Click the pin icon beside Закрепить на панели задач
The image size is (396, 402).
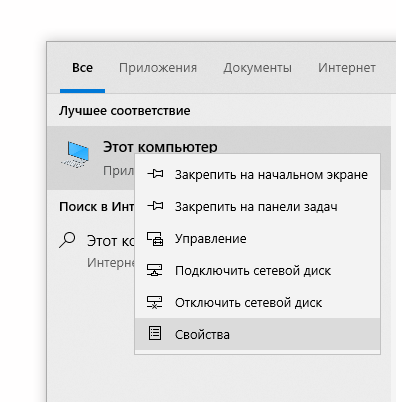click(x=155, y=206)
